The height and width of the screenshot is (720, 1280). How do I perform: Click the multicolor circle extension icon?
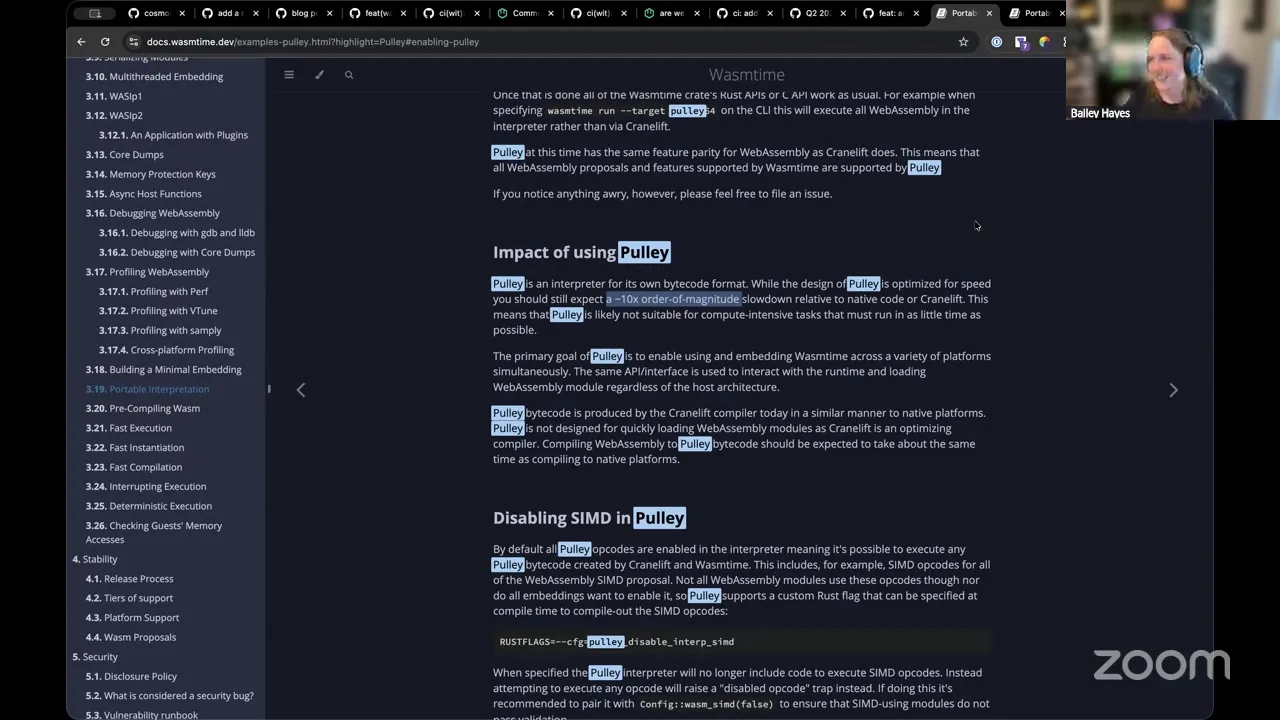(1044, 42)
